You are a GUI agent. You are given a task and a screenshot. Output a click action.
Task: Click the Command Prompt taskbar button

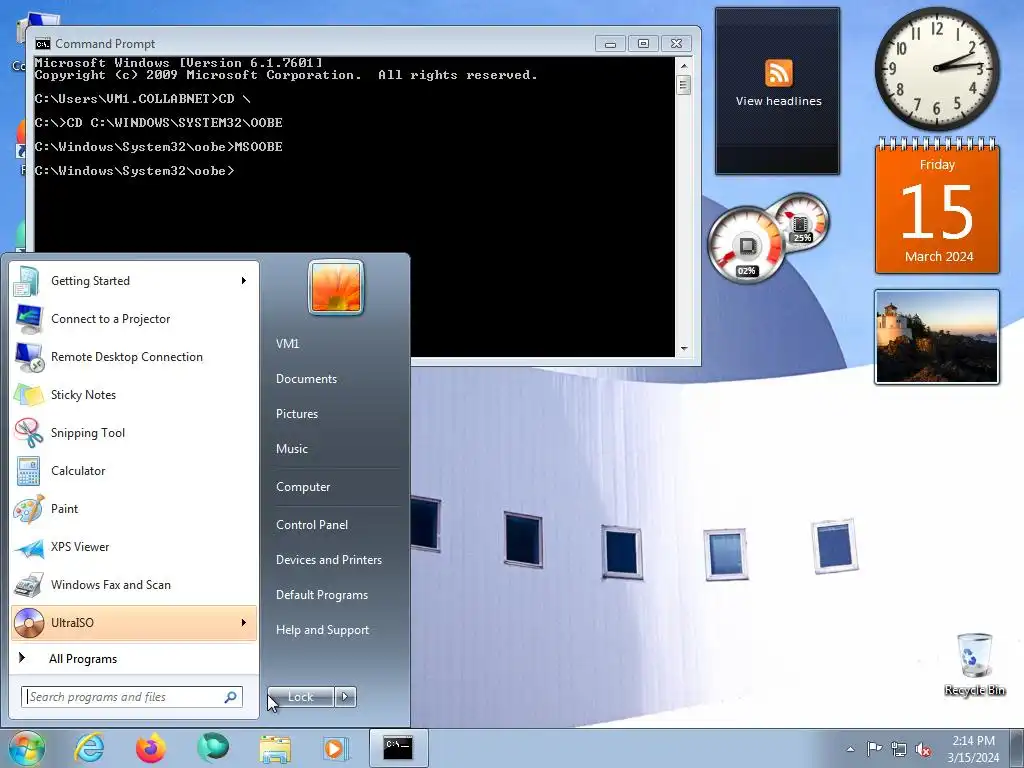398,748
